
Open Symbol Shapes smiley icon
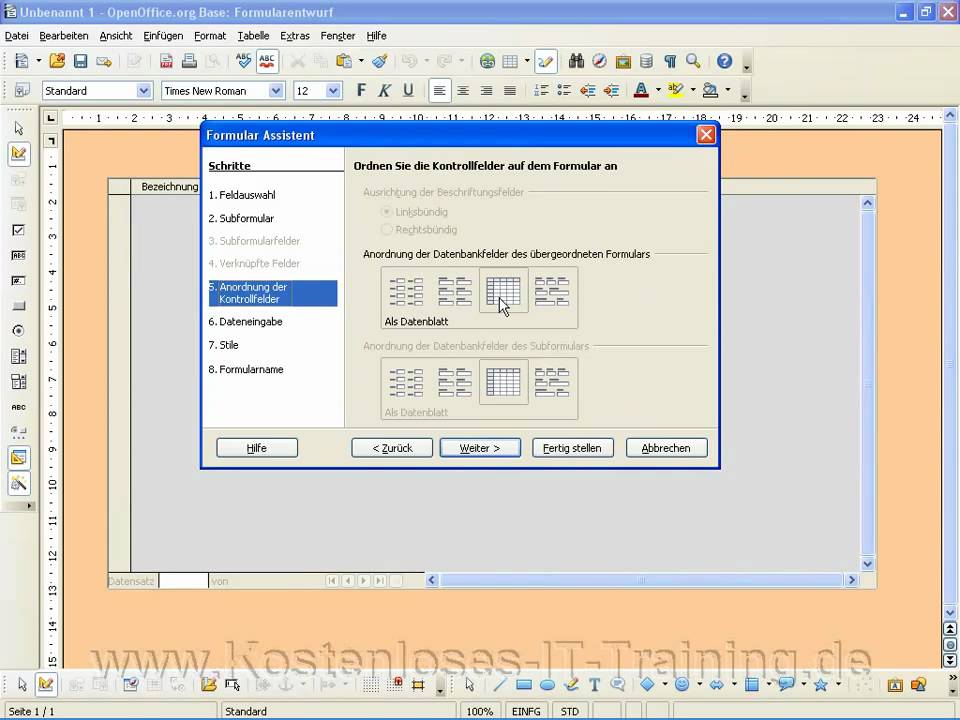[681, 684]
